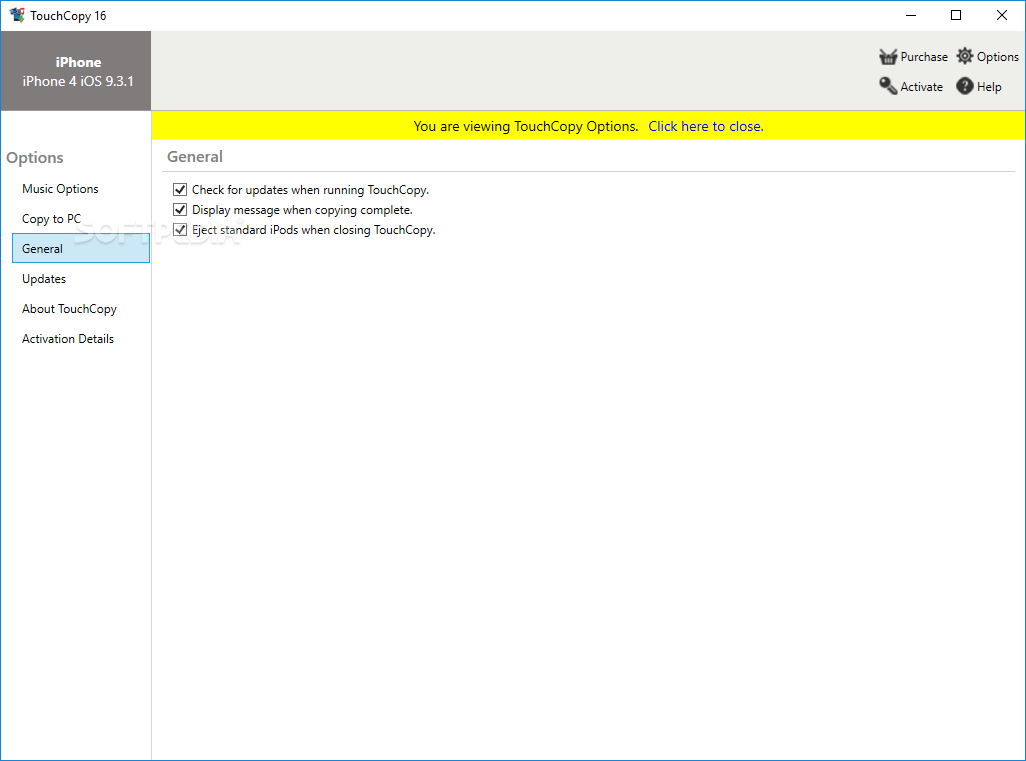The height and width of the screenshot is (761, 1026).
Task: Click the 'Options' sidebar heading
Action: click(x=35, y=158)
